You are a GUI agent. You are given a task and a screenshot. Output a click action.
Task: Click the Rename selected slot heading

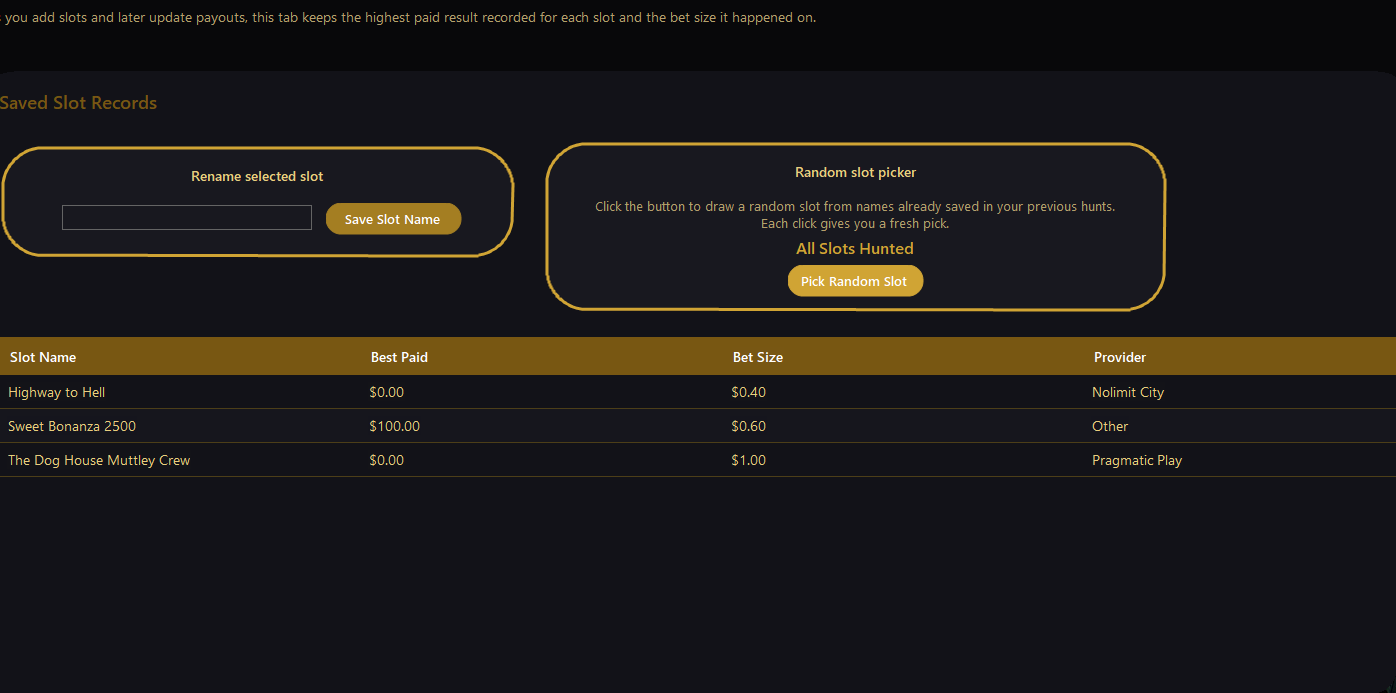pos(257,176)
